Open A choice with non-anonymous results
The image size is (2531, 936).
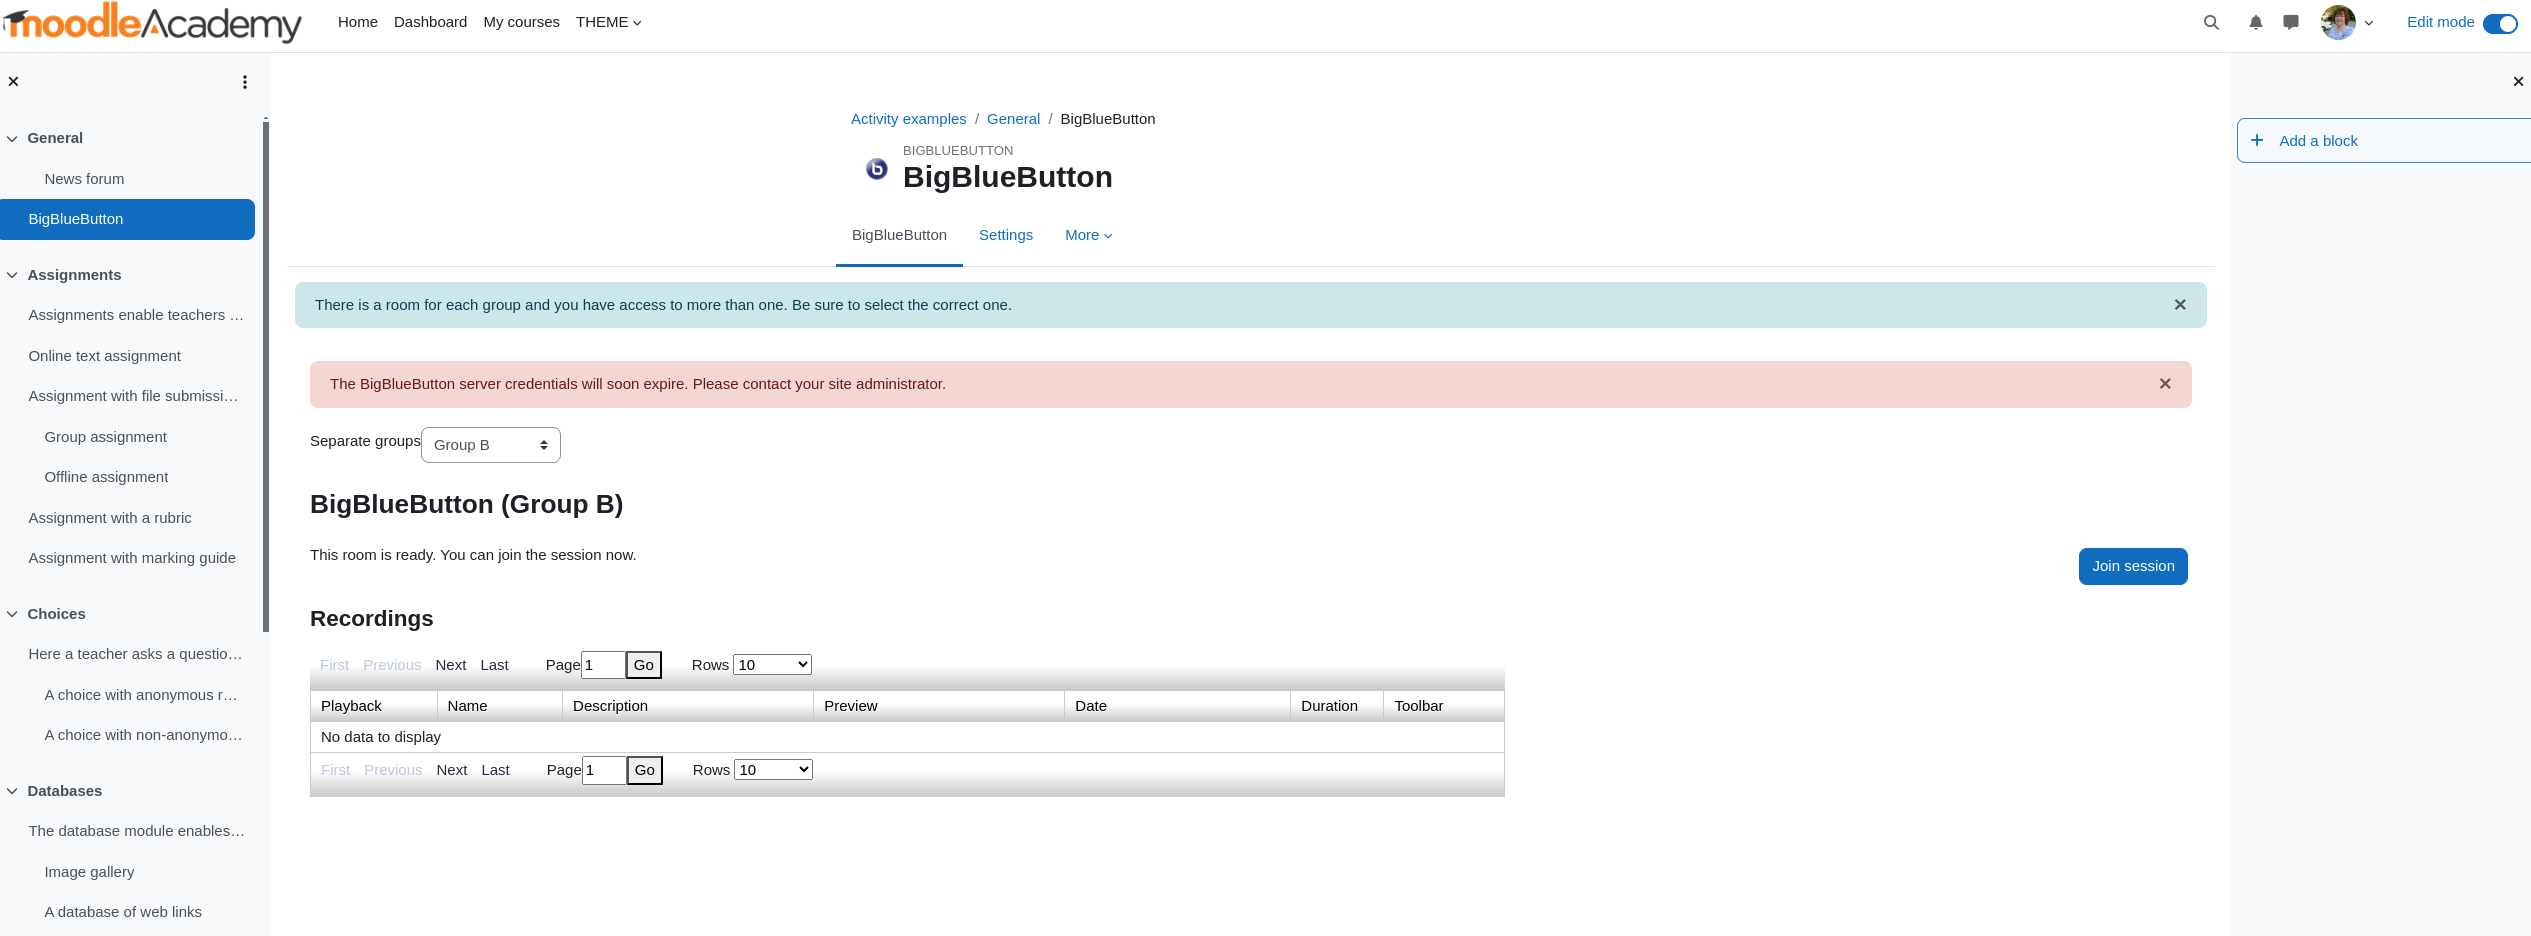click(x=143, y=735)
